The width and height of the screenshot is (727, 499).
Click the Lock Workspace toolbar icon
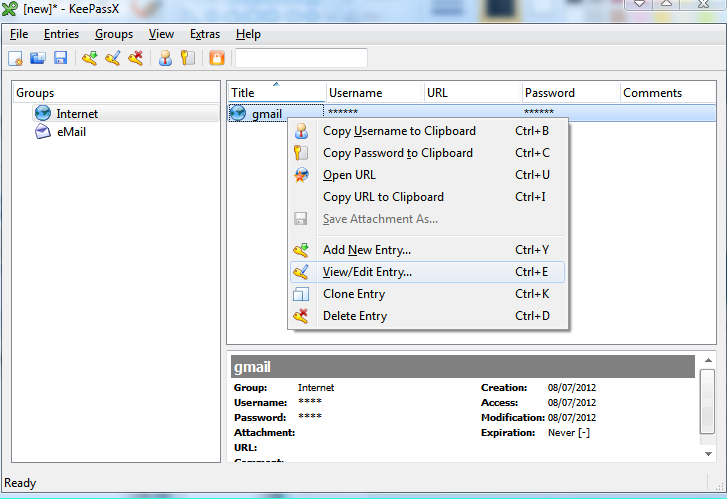pyautogui.click(x=217, y=58)
